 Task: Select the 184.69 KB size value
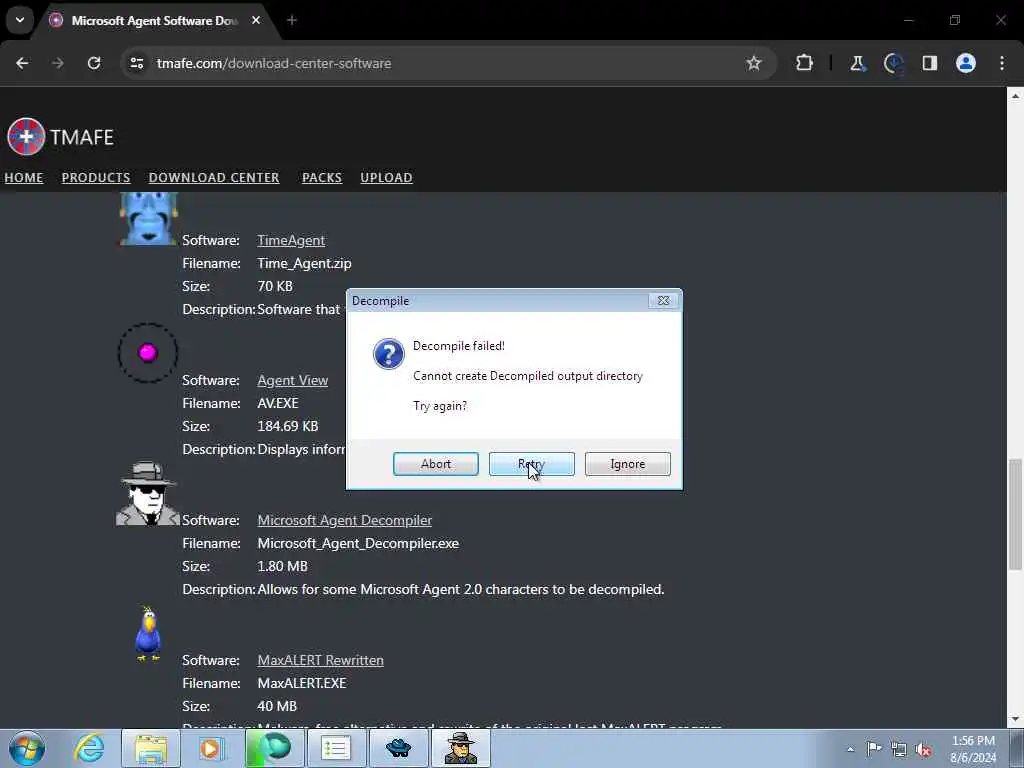point(288,426)
